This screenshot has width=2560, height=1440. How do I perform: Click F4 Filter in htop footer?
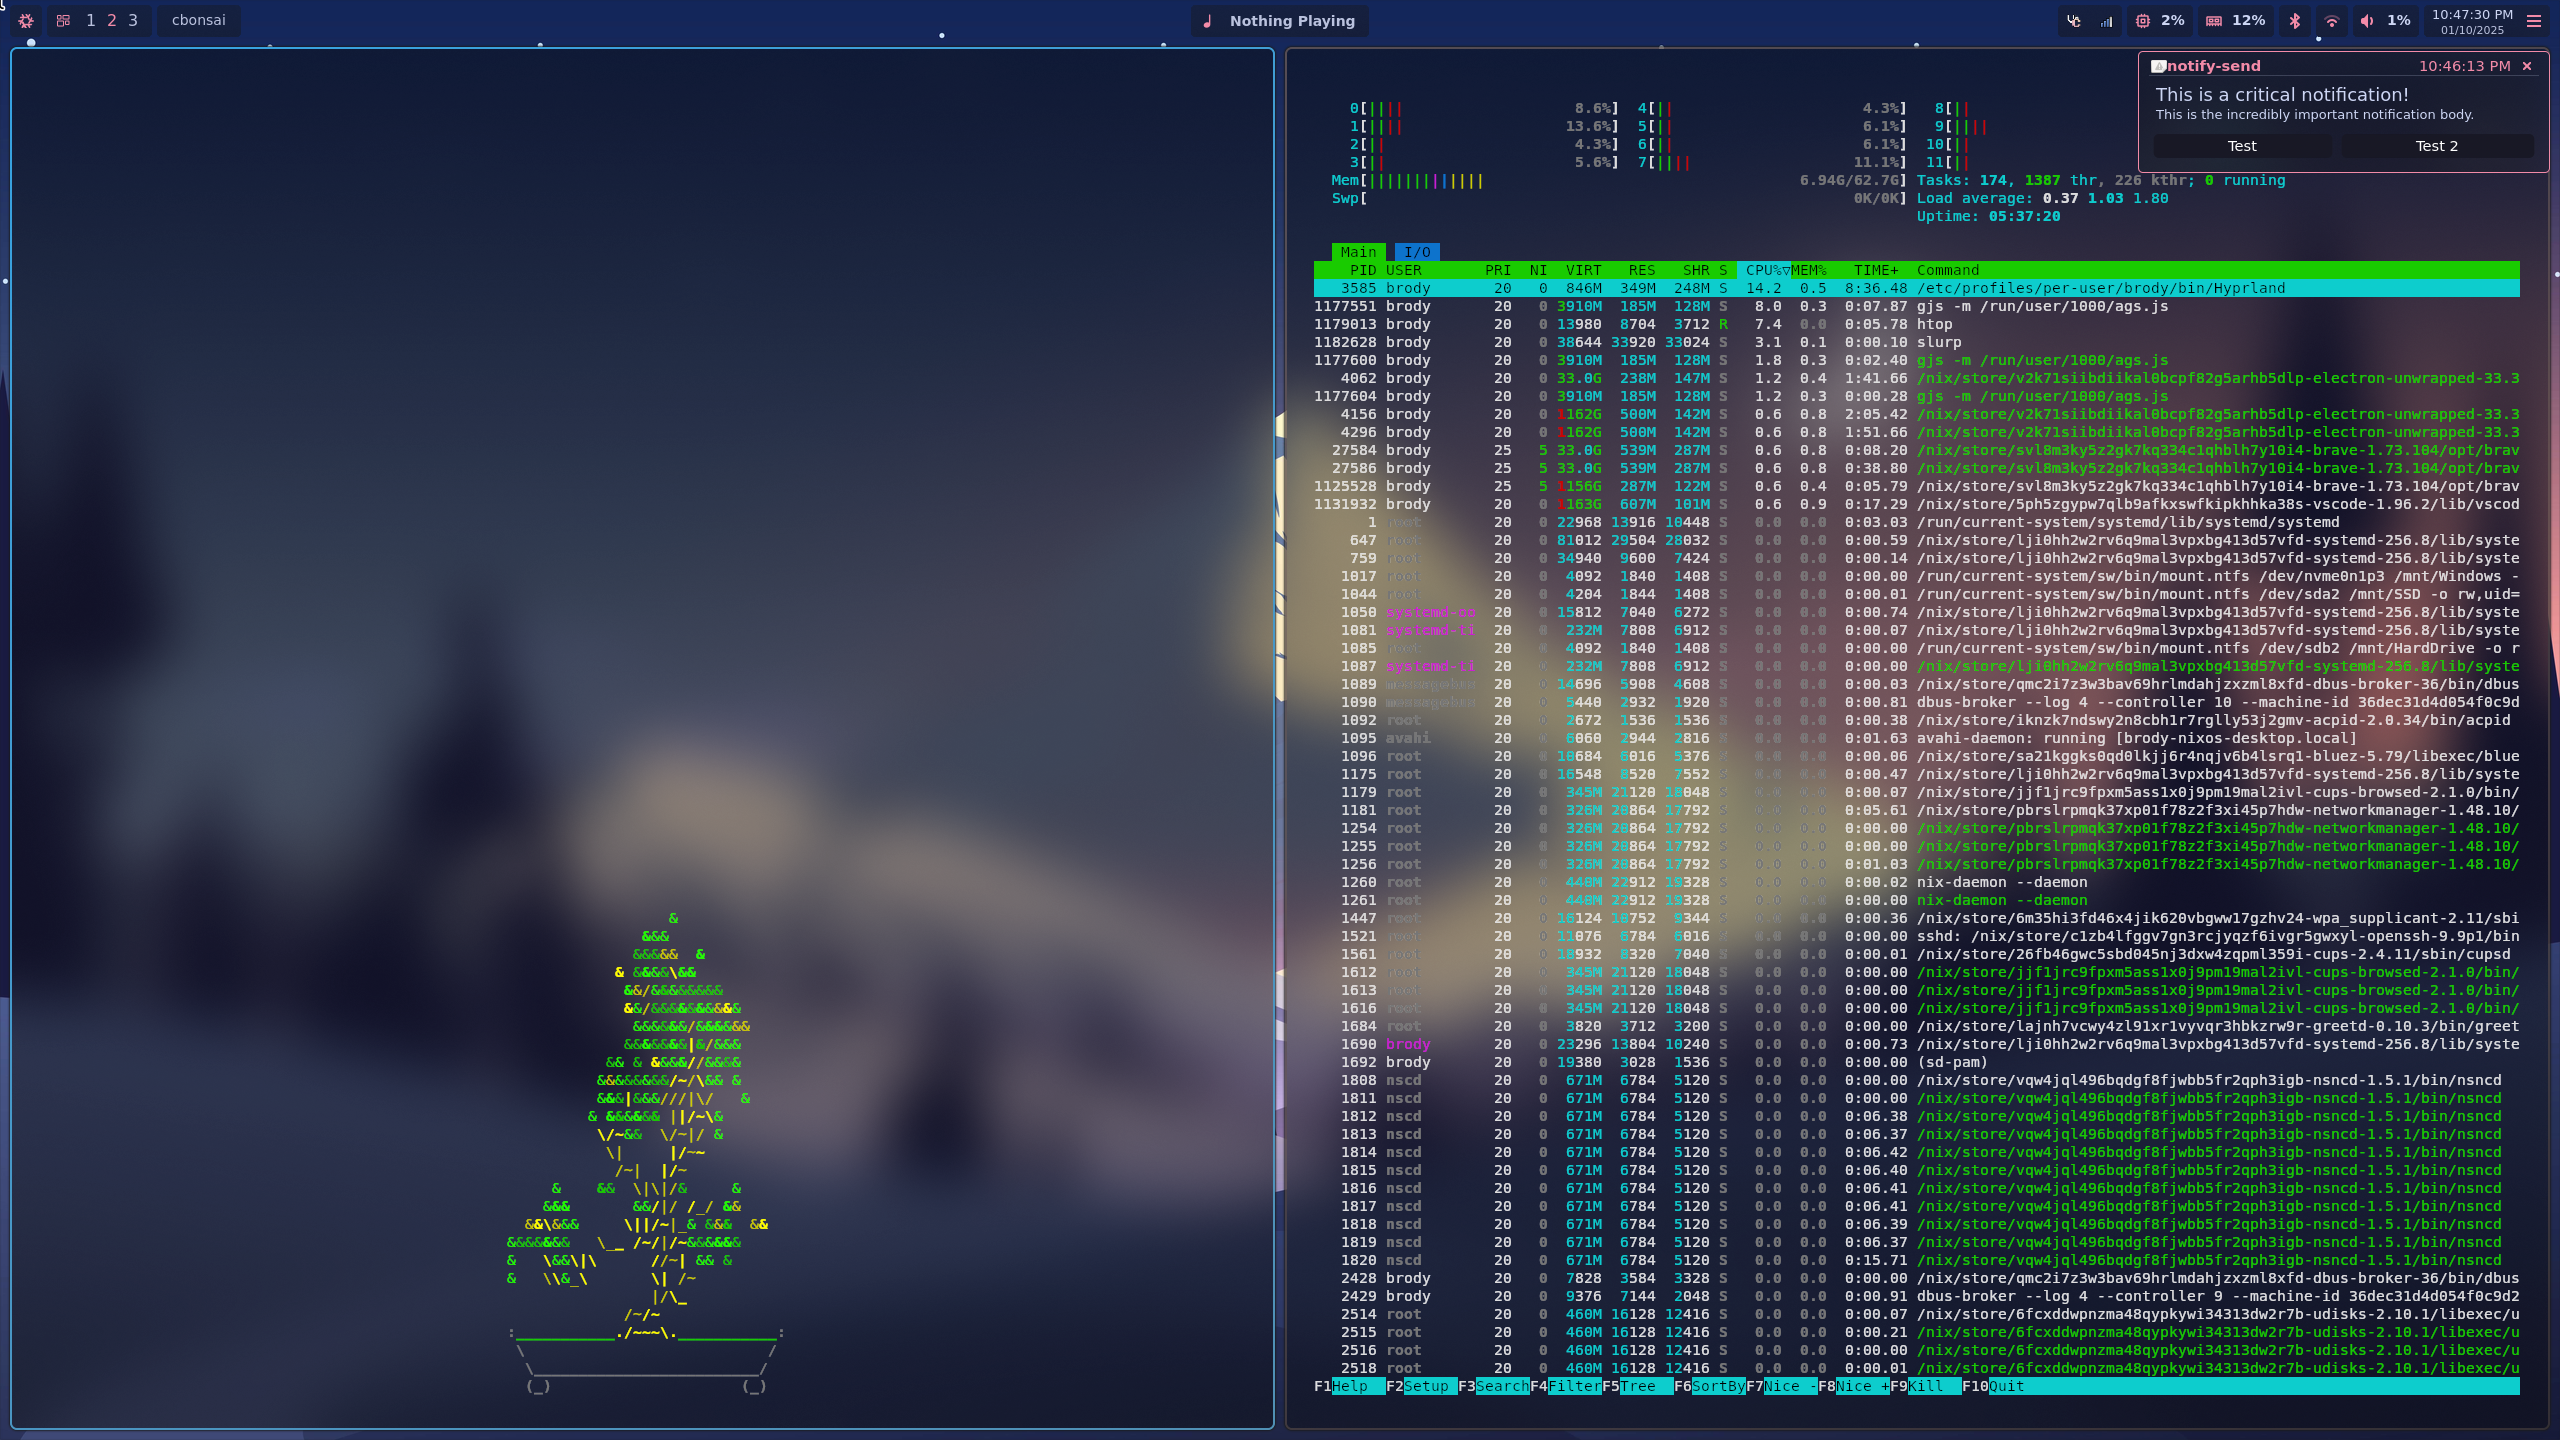[1565, 1386]
